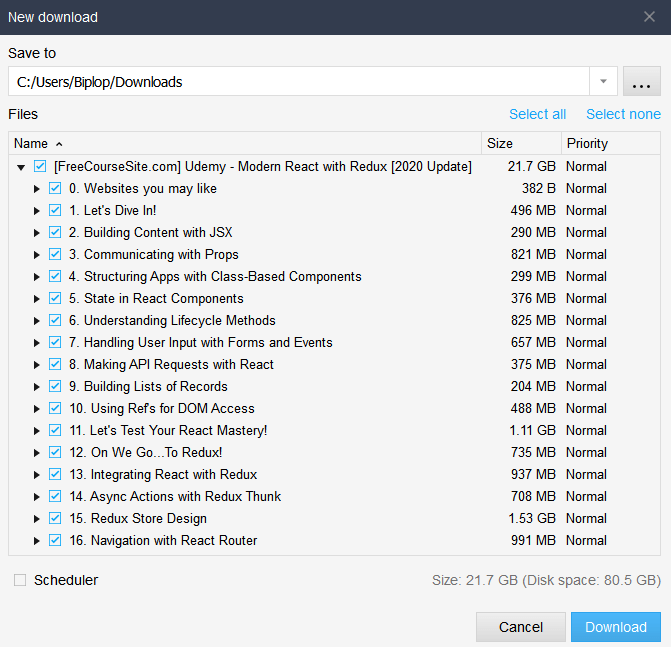Viewport: 671px width, 647px height.
Task: Click priority Normal of '0. Websites you may like'
Action: coord(586,188)
